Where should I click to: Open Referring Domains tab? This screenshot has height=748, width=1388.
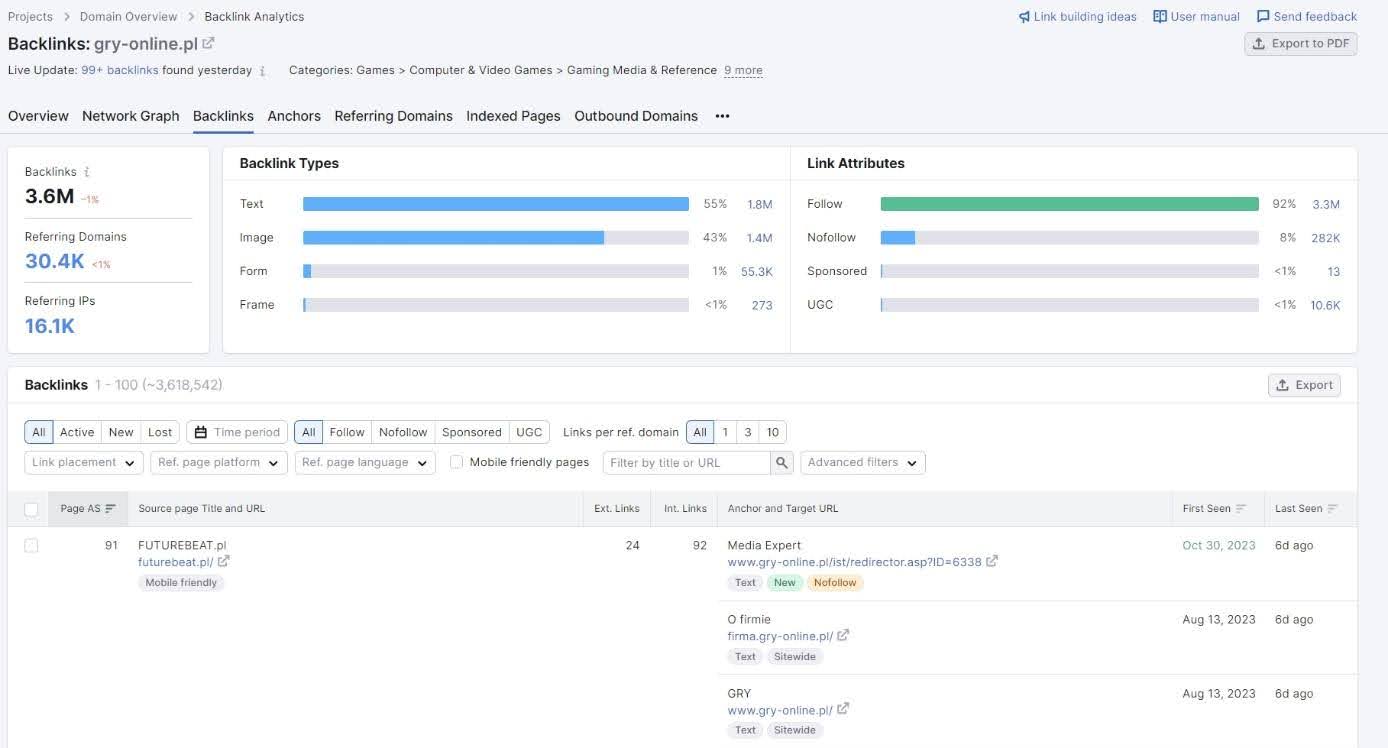tap(394, 116)
